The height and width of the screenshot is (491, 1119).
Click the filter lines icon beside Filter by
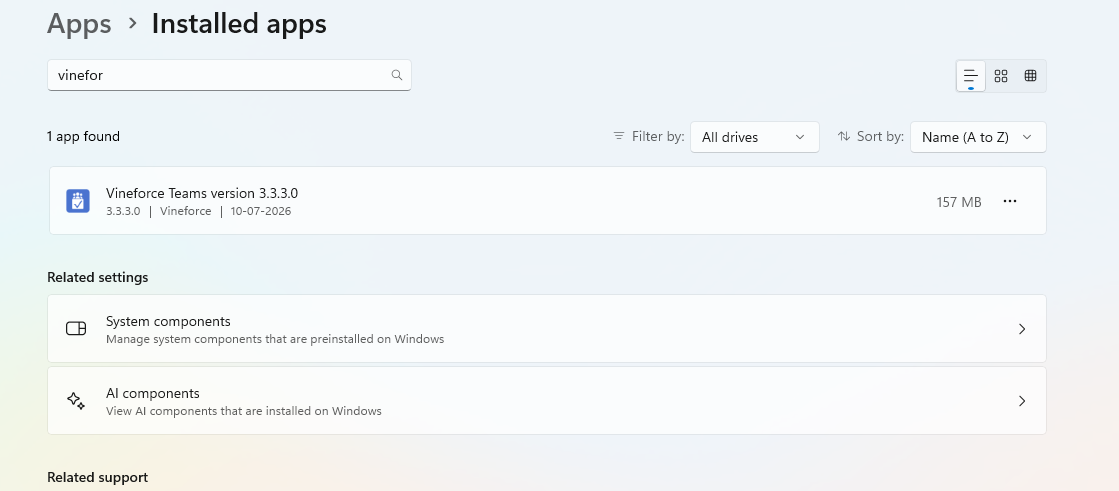pyautogui.click(x=619, y=136)
